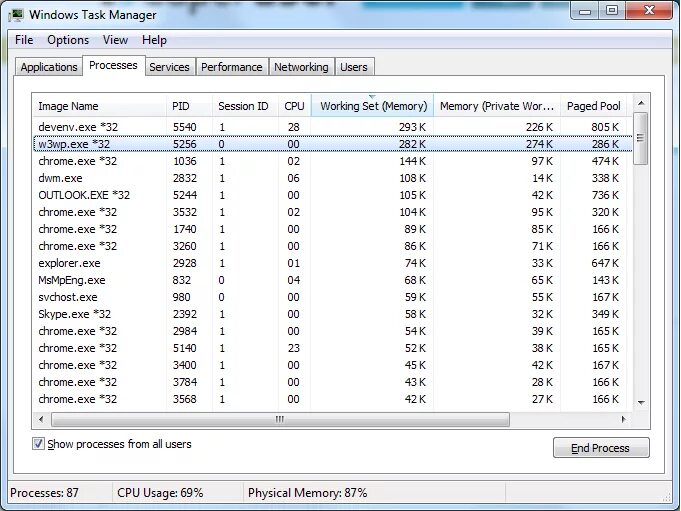Click the vertical scrollbar thumb
Screen dimensions: 681x511
pos(641,138)
